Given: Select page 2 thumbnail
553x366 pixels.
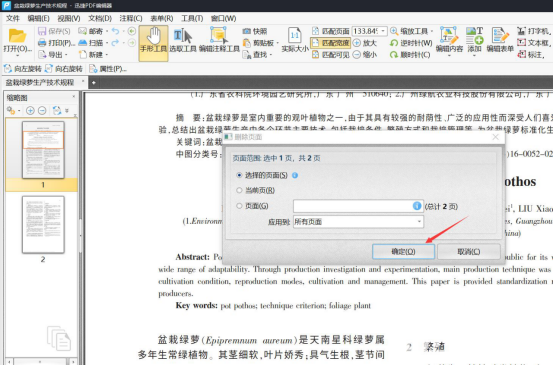Looking at the screenshot, I should pos(43,225).
